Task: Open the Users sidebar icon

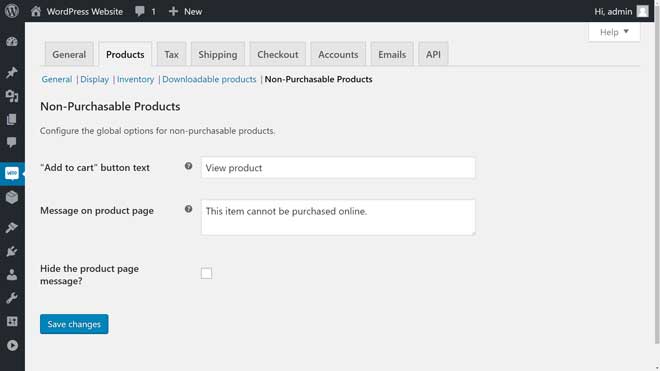Action: tap(12, 275)
